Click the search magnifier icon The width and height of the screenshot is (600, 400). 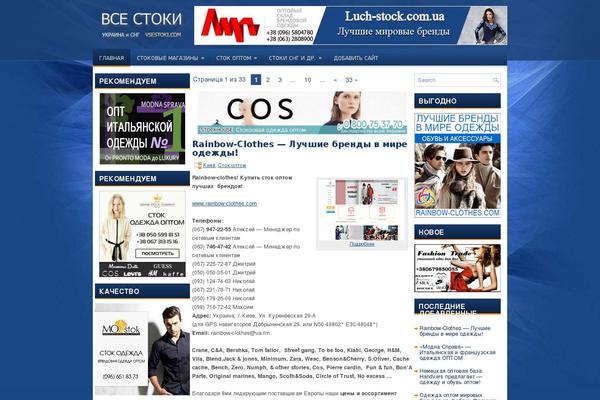pos(496,80)
